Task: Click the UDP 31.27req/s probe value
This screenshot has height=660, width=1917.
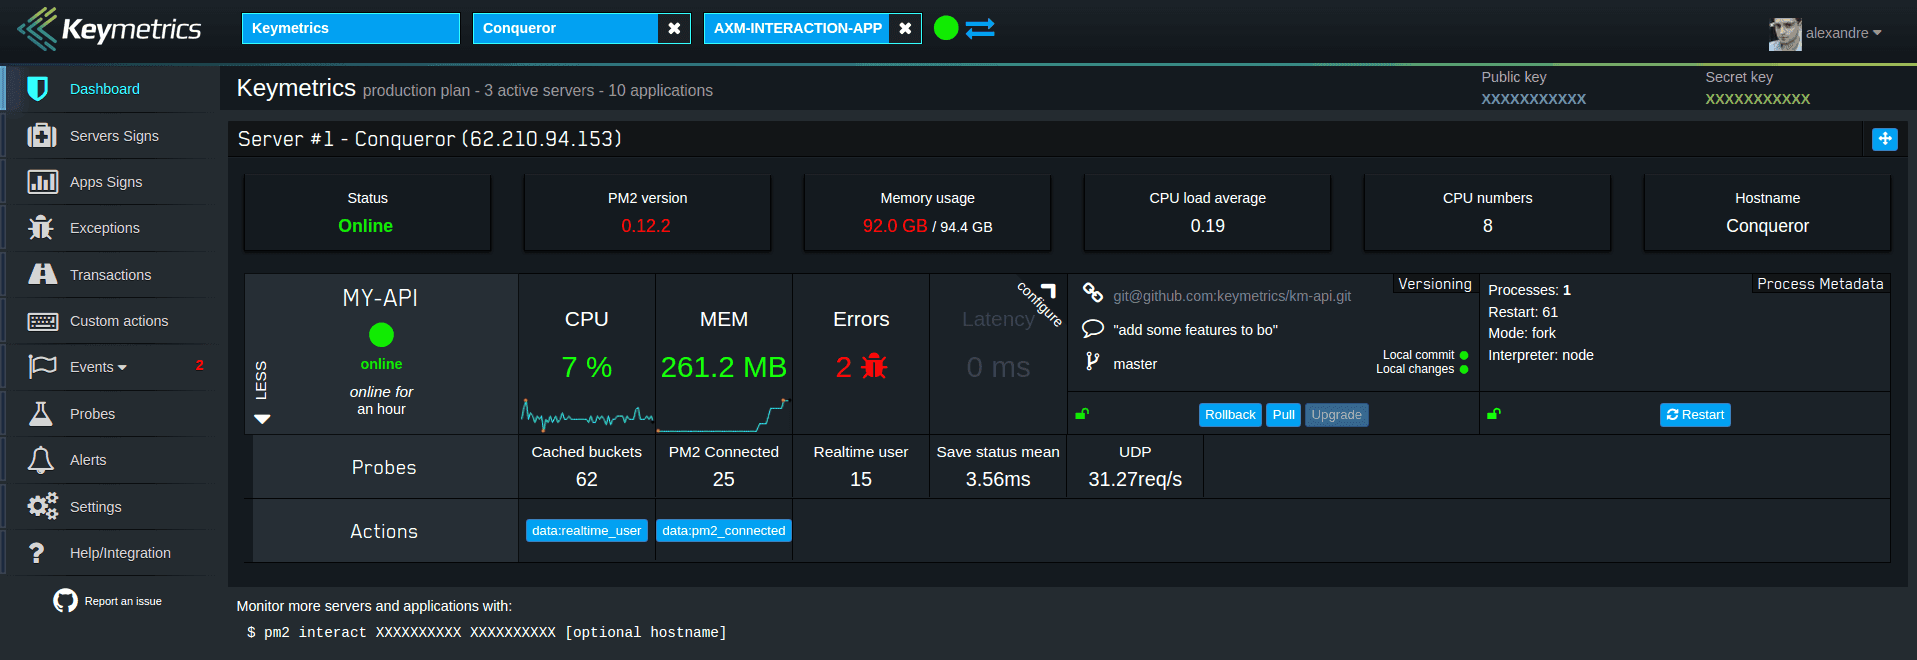Action: point(1135,479)
